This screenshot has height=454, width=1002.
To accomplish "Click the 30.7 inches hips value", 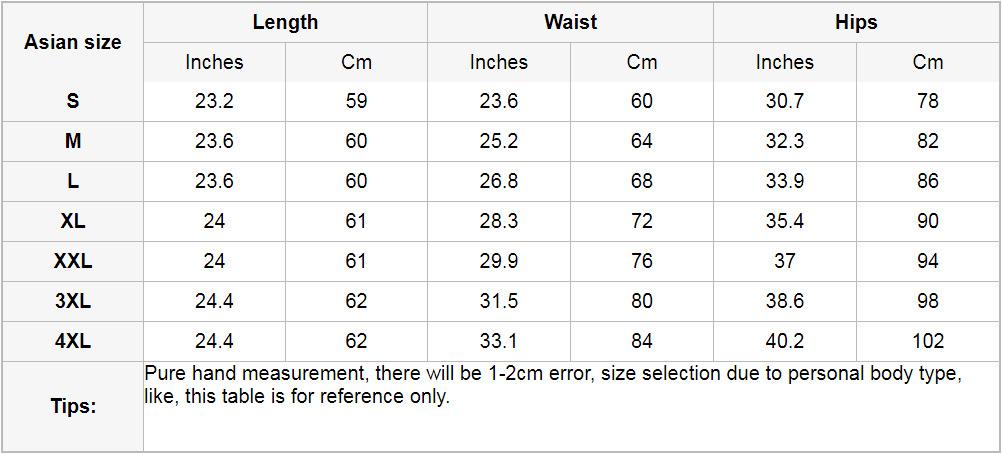I will (x=785, y=101).
